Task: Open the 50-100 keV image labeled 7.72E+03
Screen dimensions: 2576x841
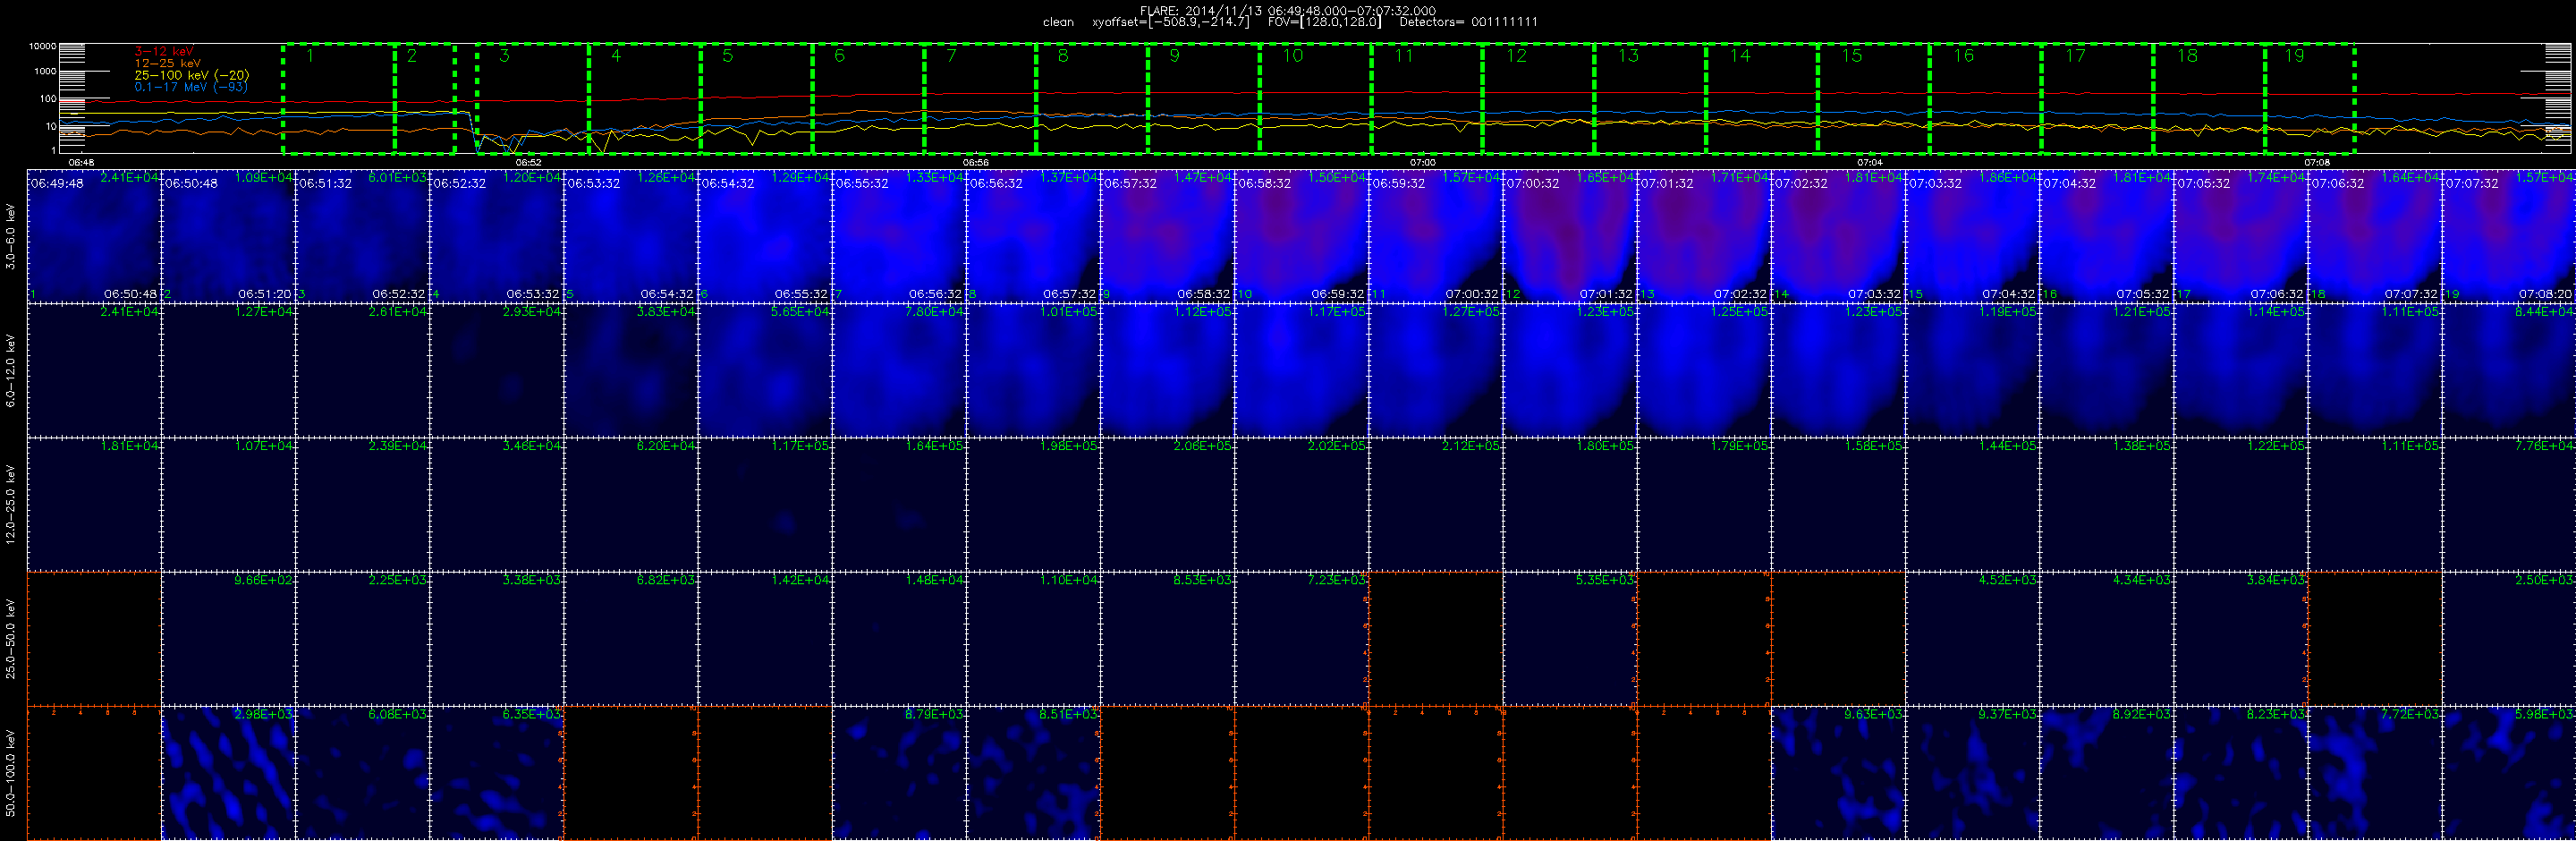Action: point(2375,773)
